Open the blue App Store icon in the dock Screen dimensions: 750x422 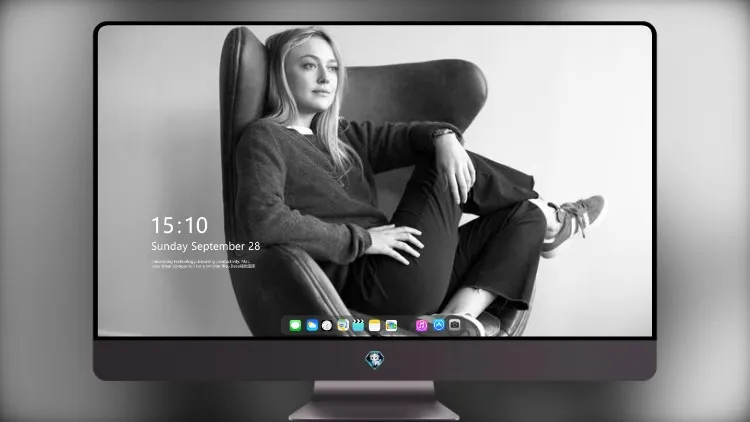coord(439,325)
